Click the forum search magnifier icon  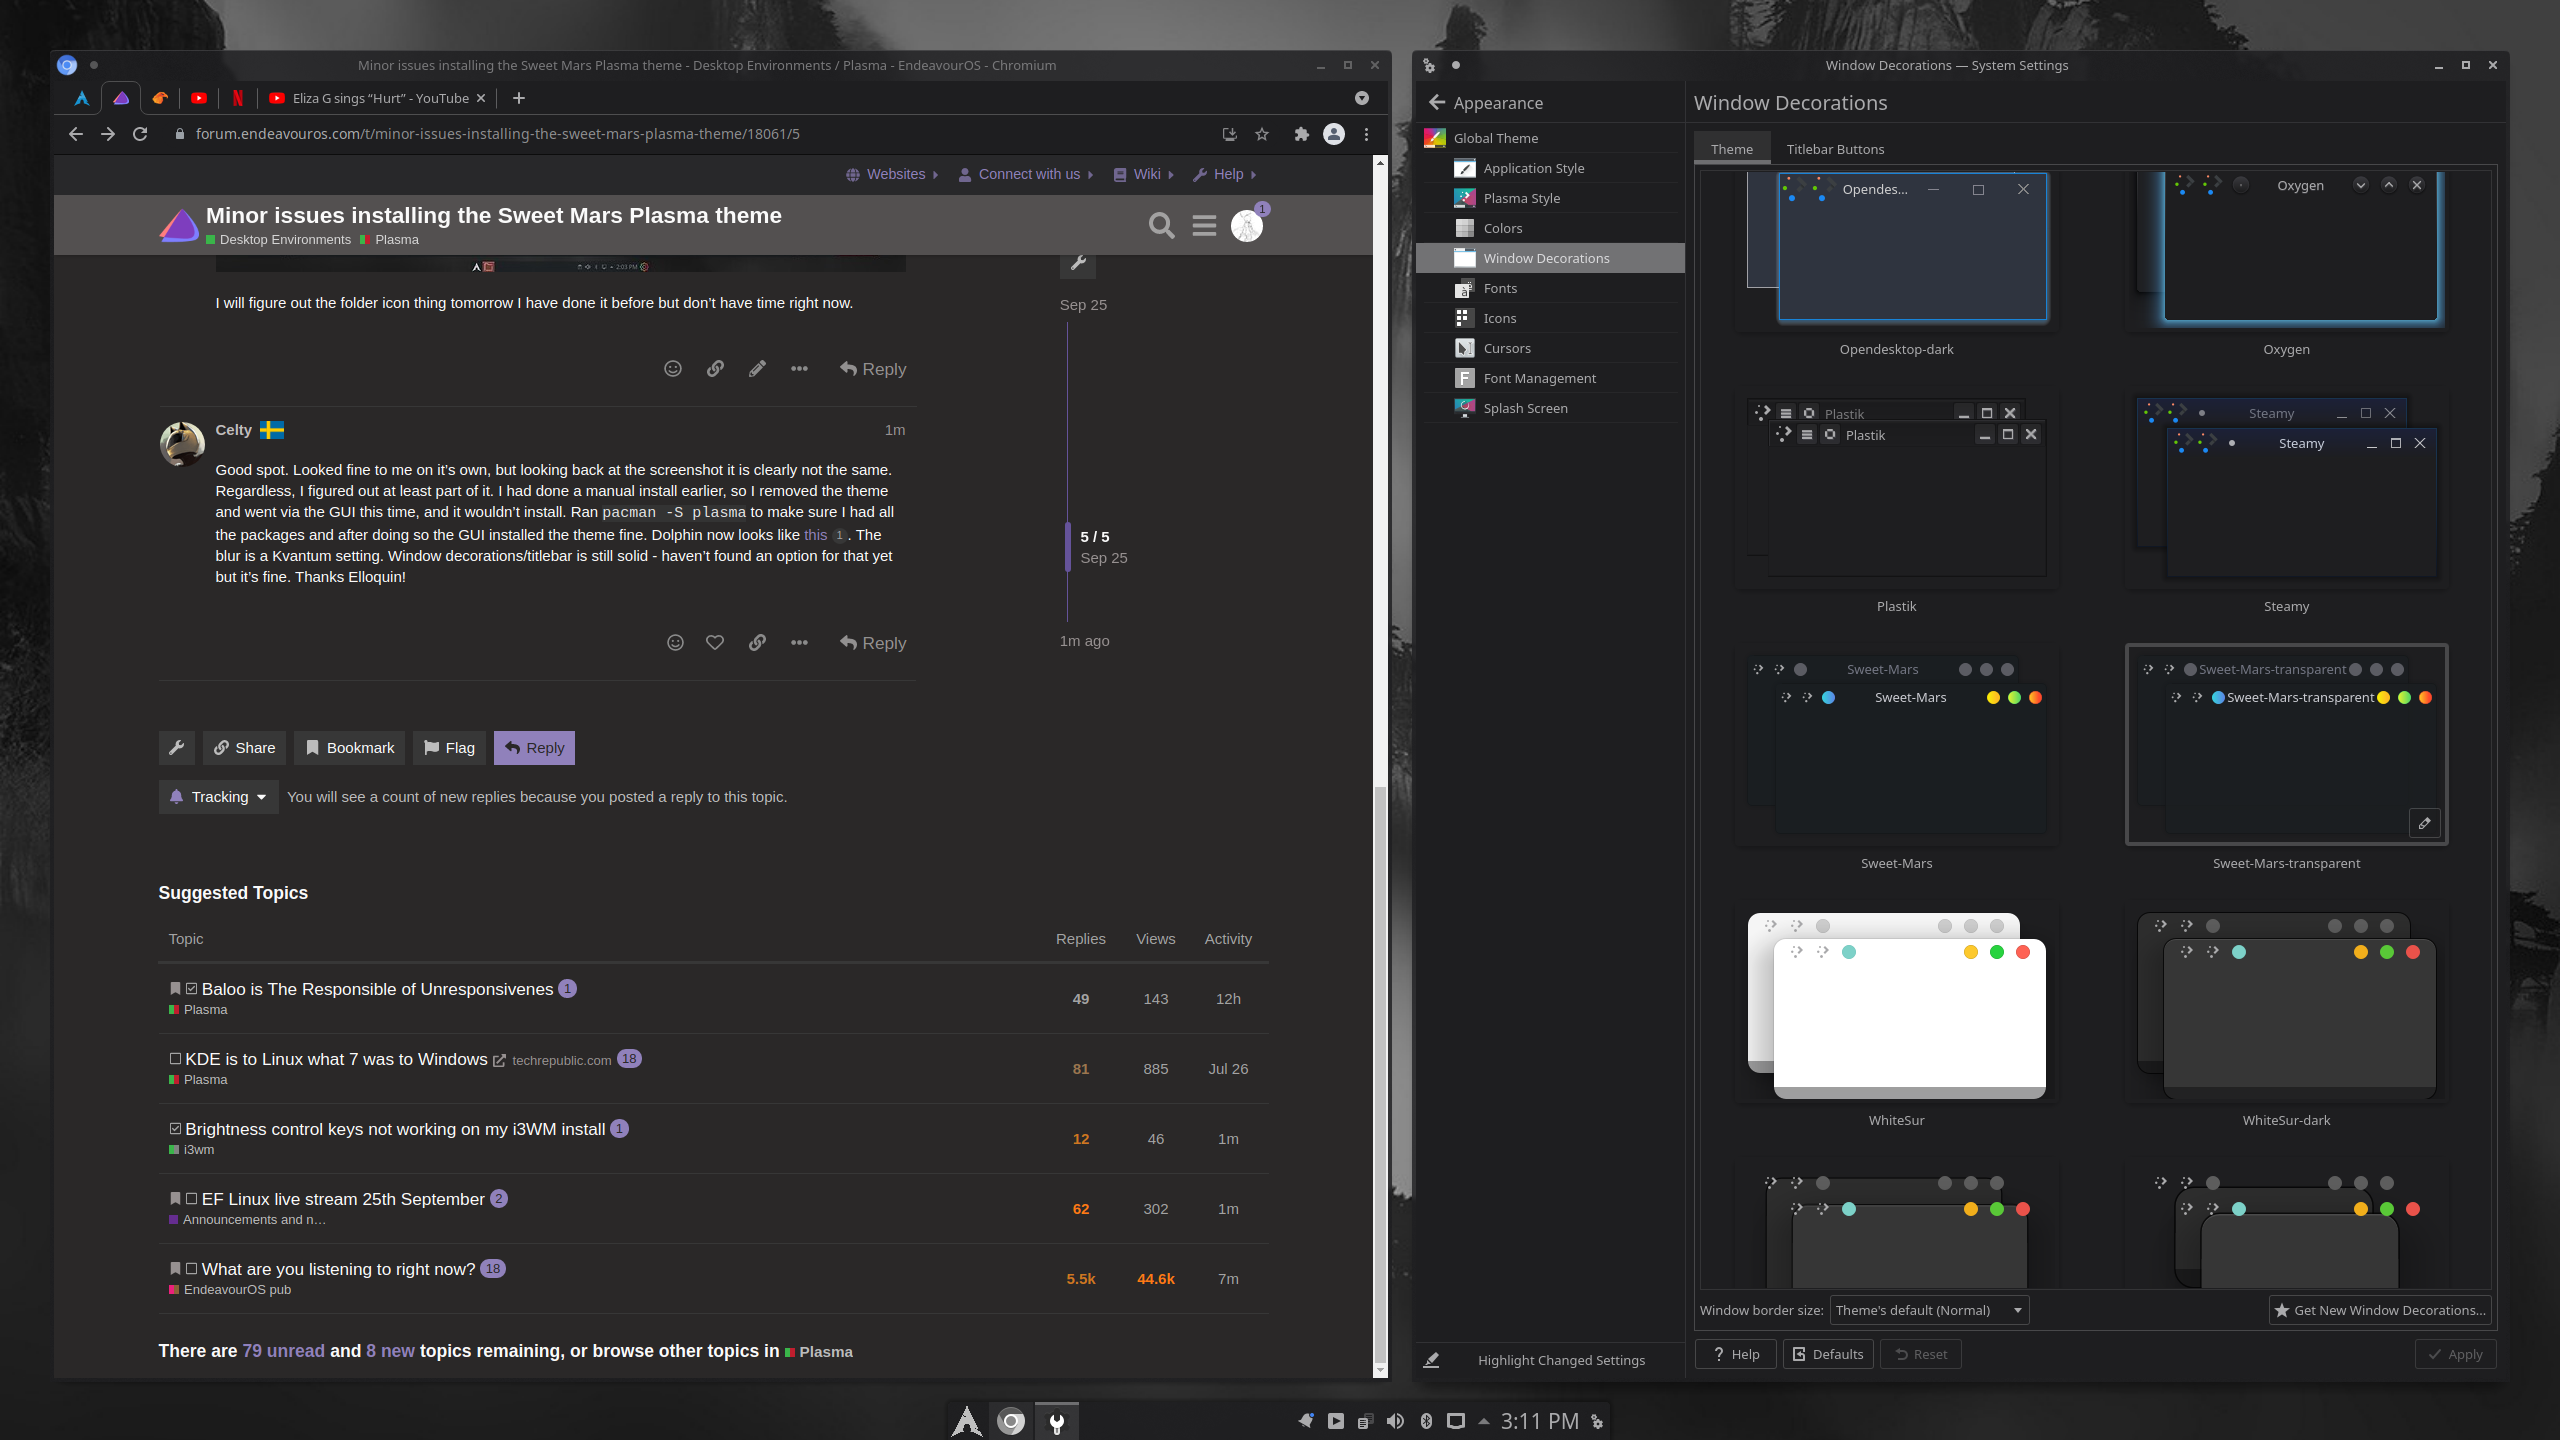(x=1161, y=226)
